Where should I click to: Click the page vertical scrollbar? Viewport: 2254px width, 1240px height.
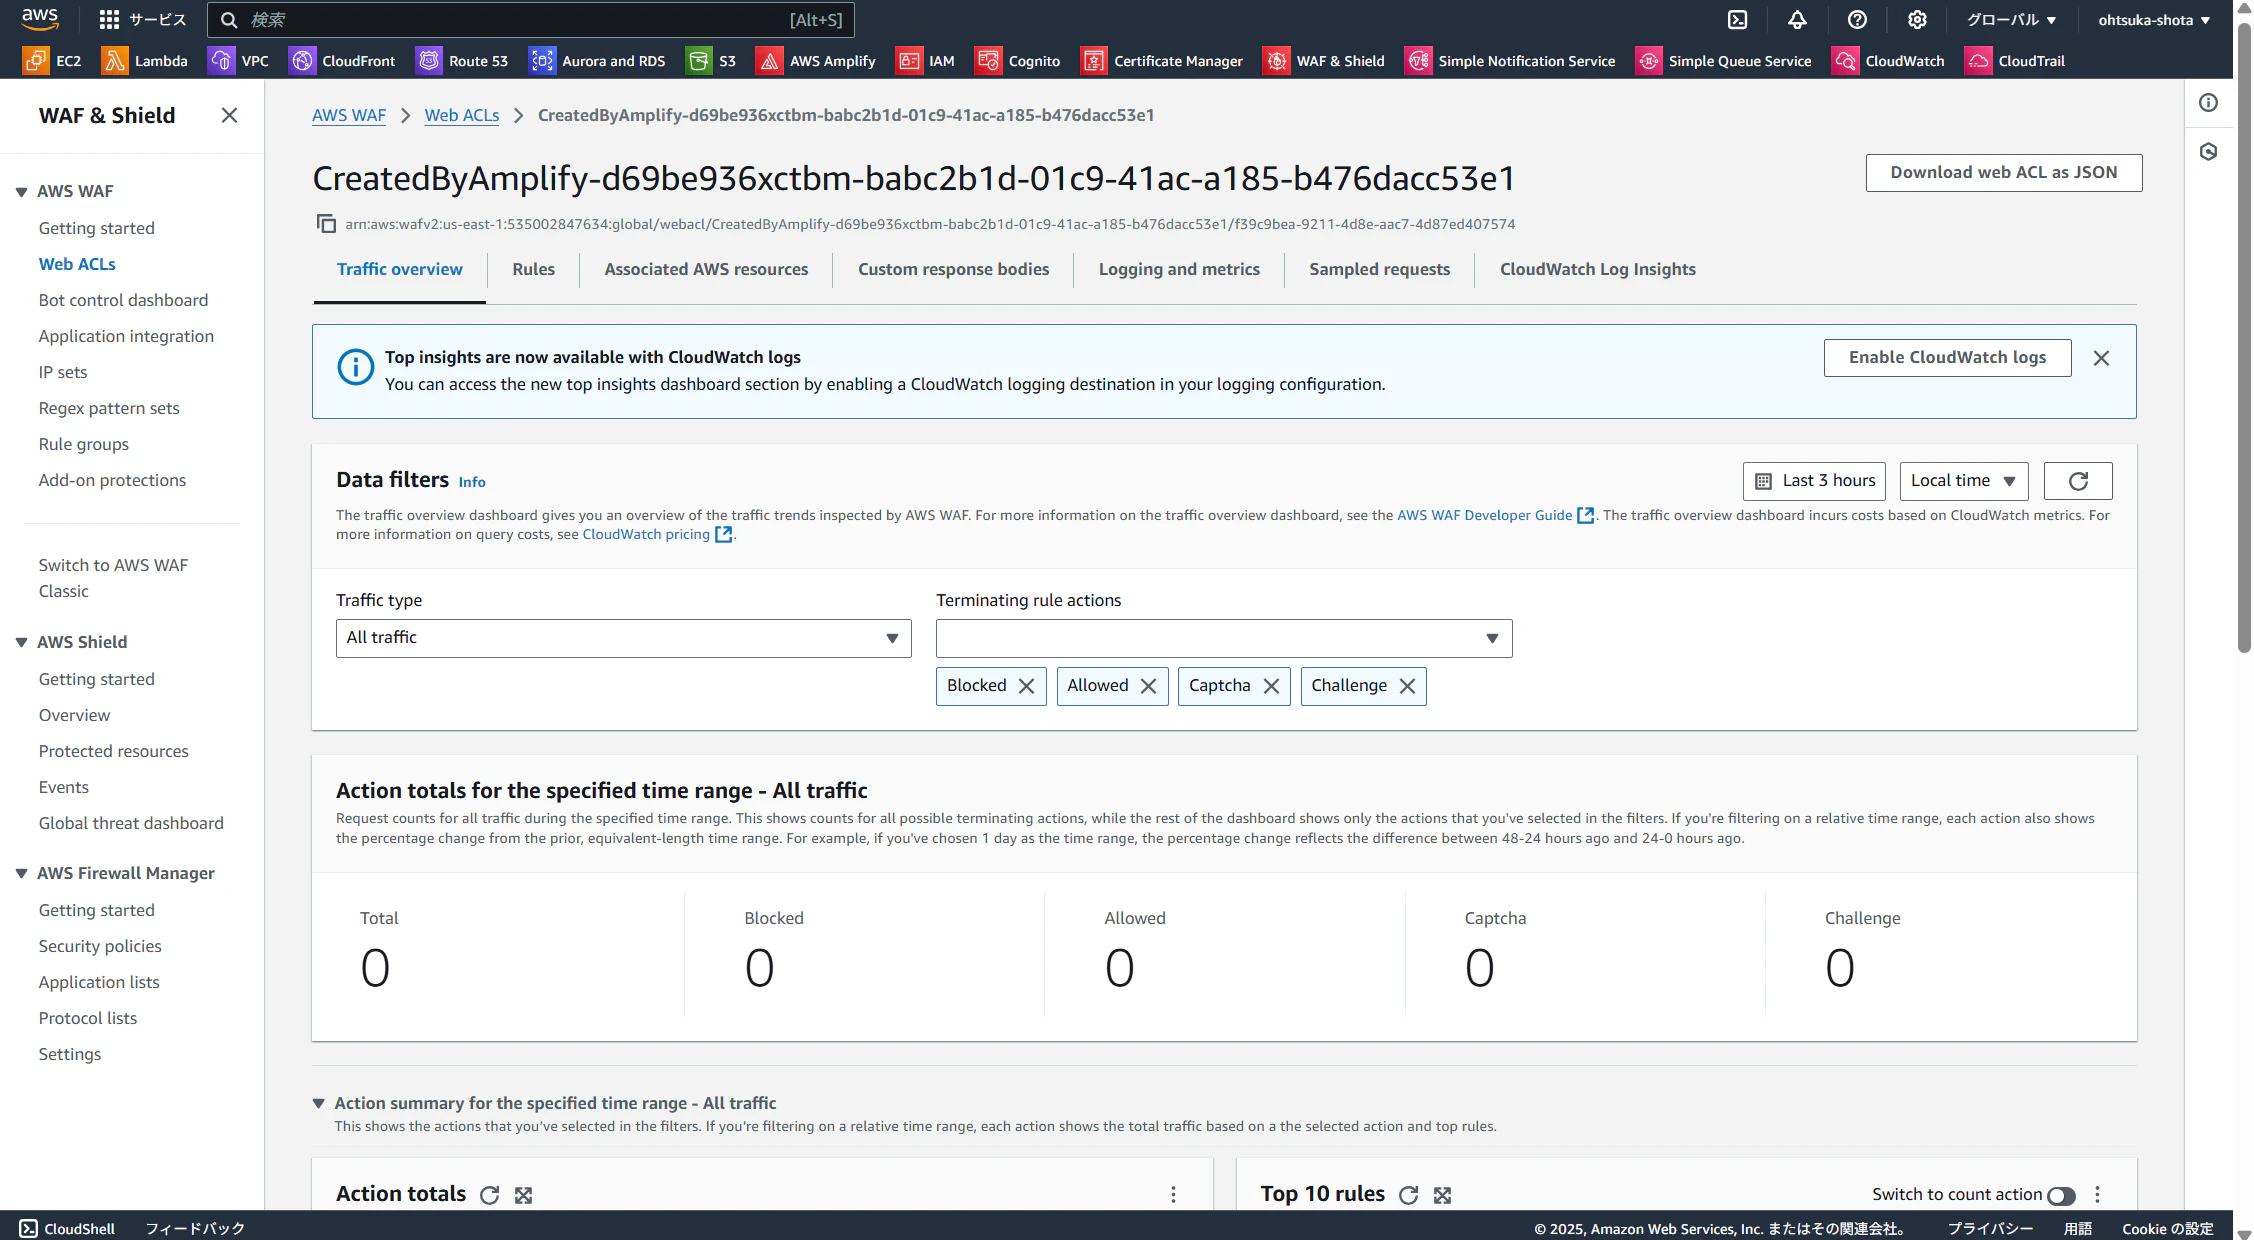(2244, 340)
